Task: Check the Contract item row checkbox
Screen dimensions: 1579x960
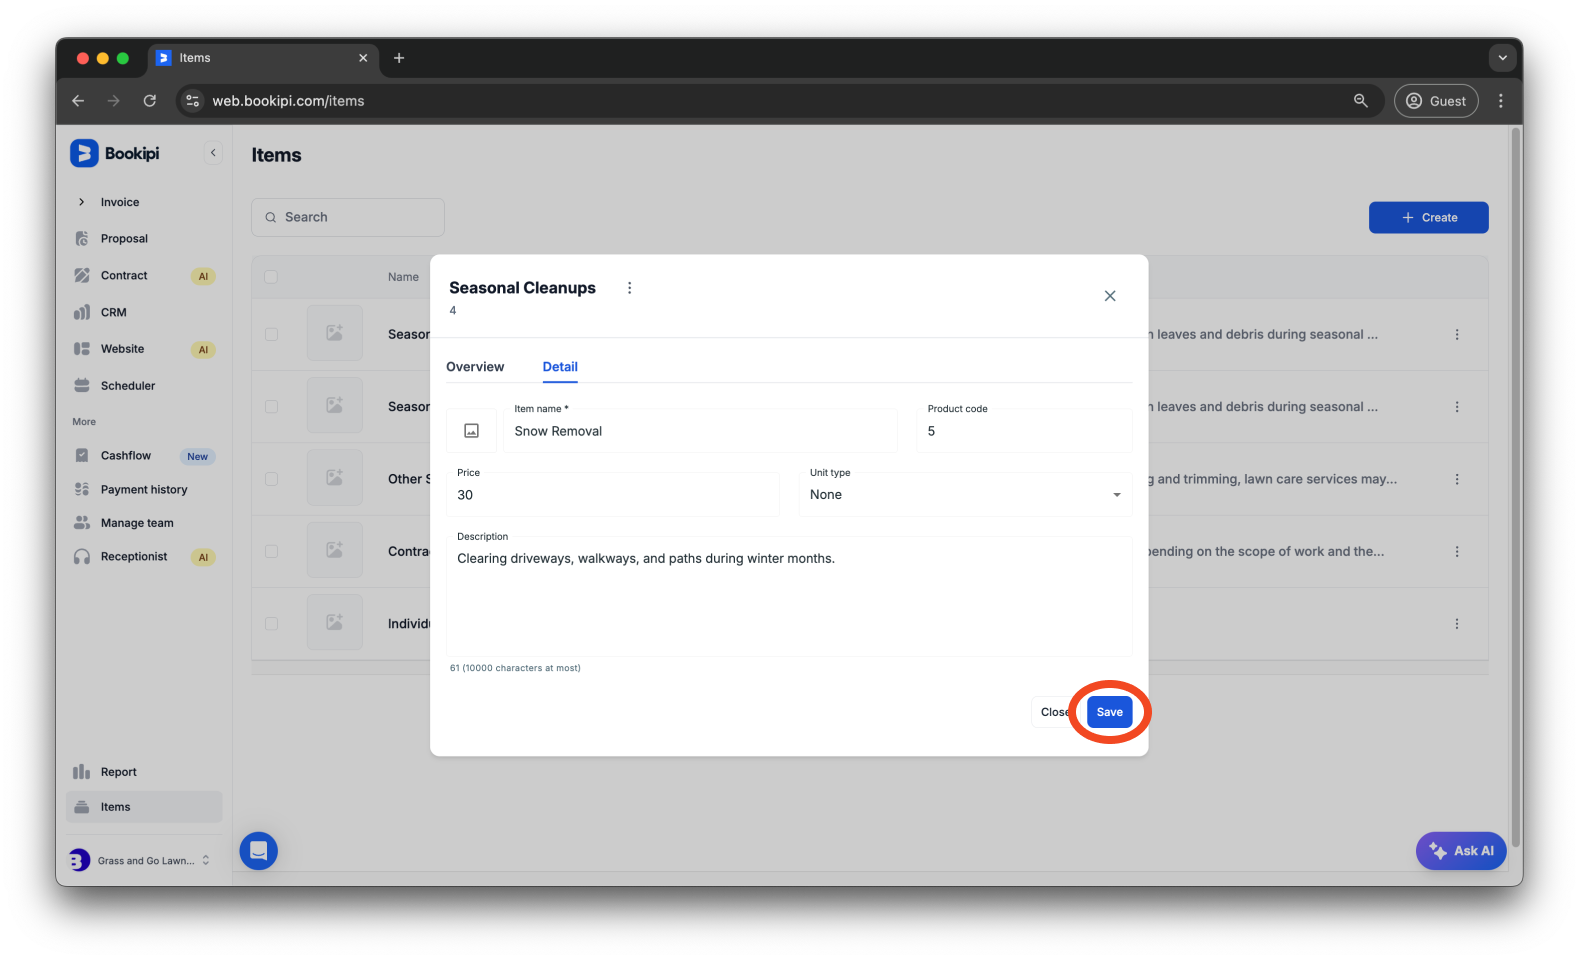Action: click(x=271, y=552)
